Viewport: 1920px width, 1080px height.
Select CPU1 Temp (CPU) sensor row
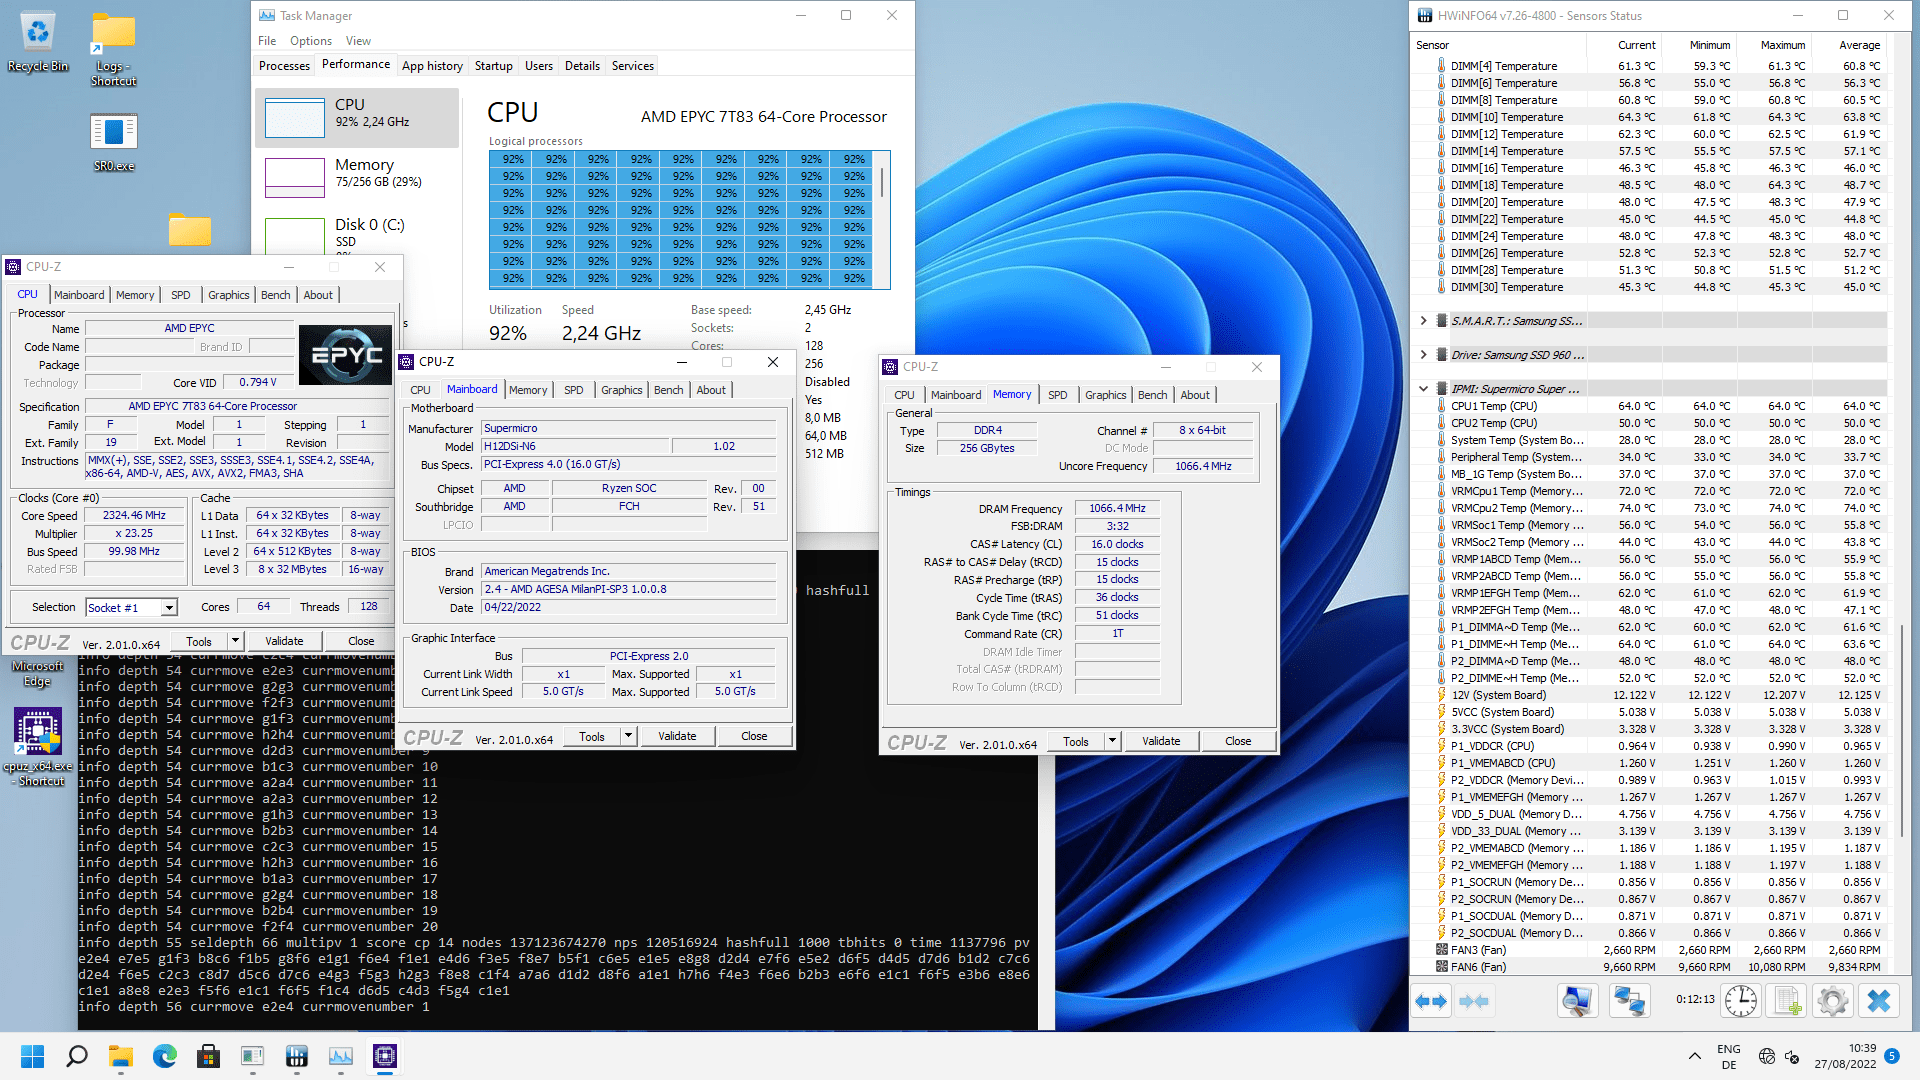(x=1650, y=406)
